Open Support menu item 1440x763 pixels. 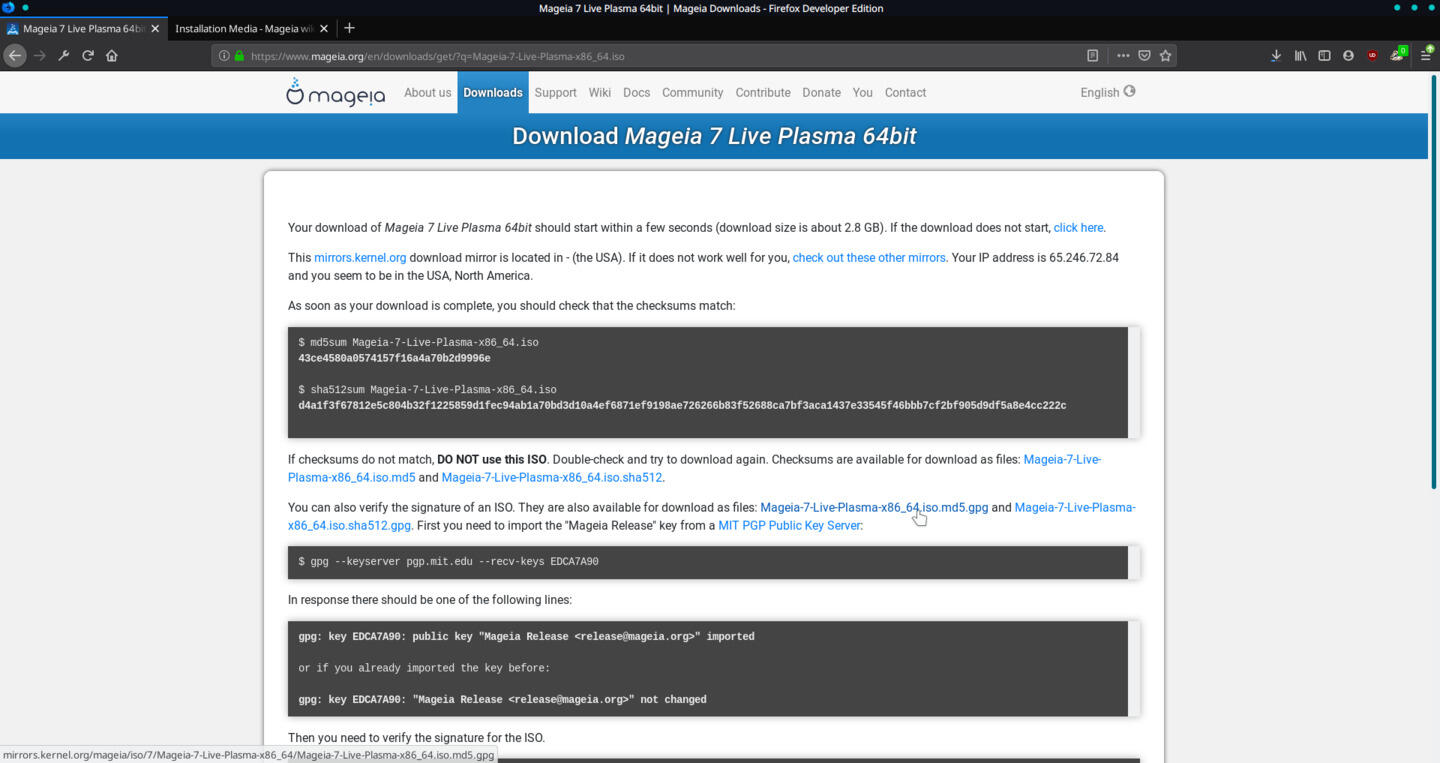(x=555, y=92)
